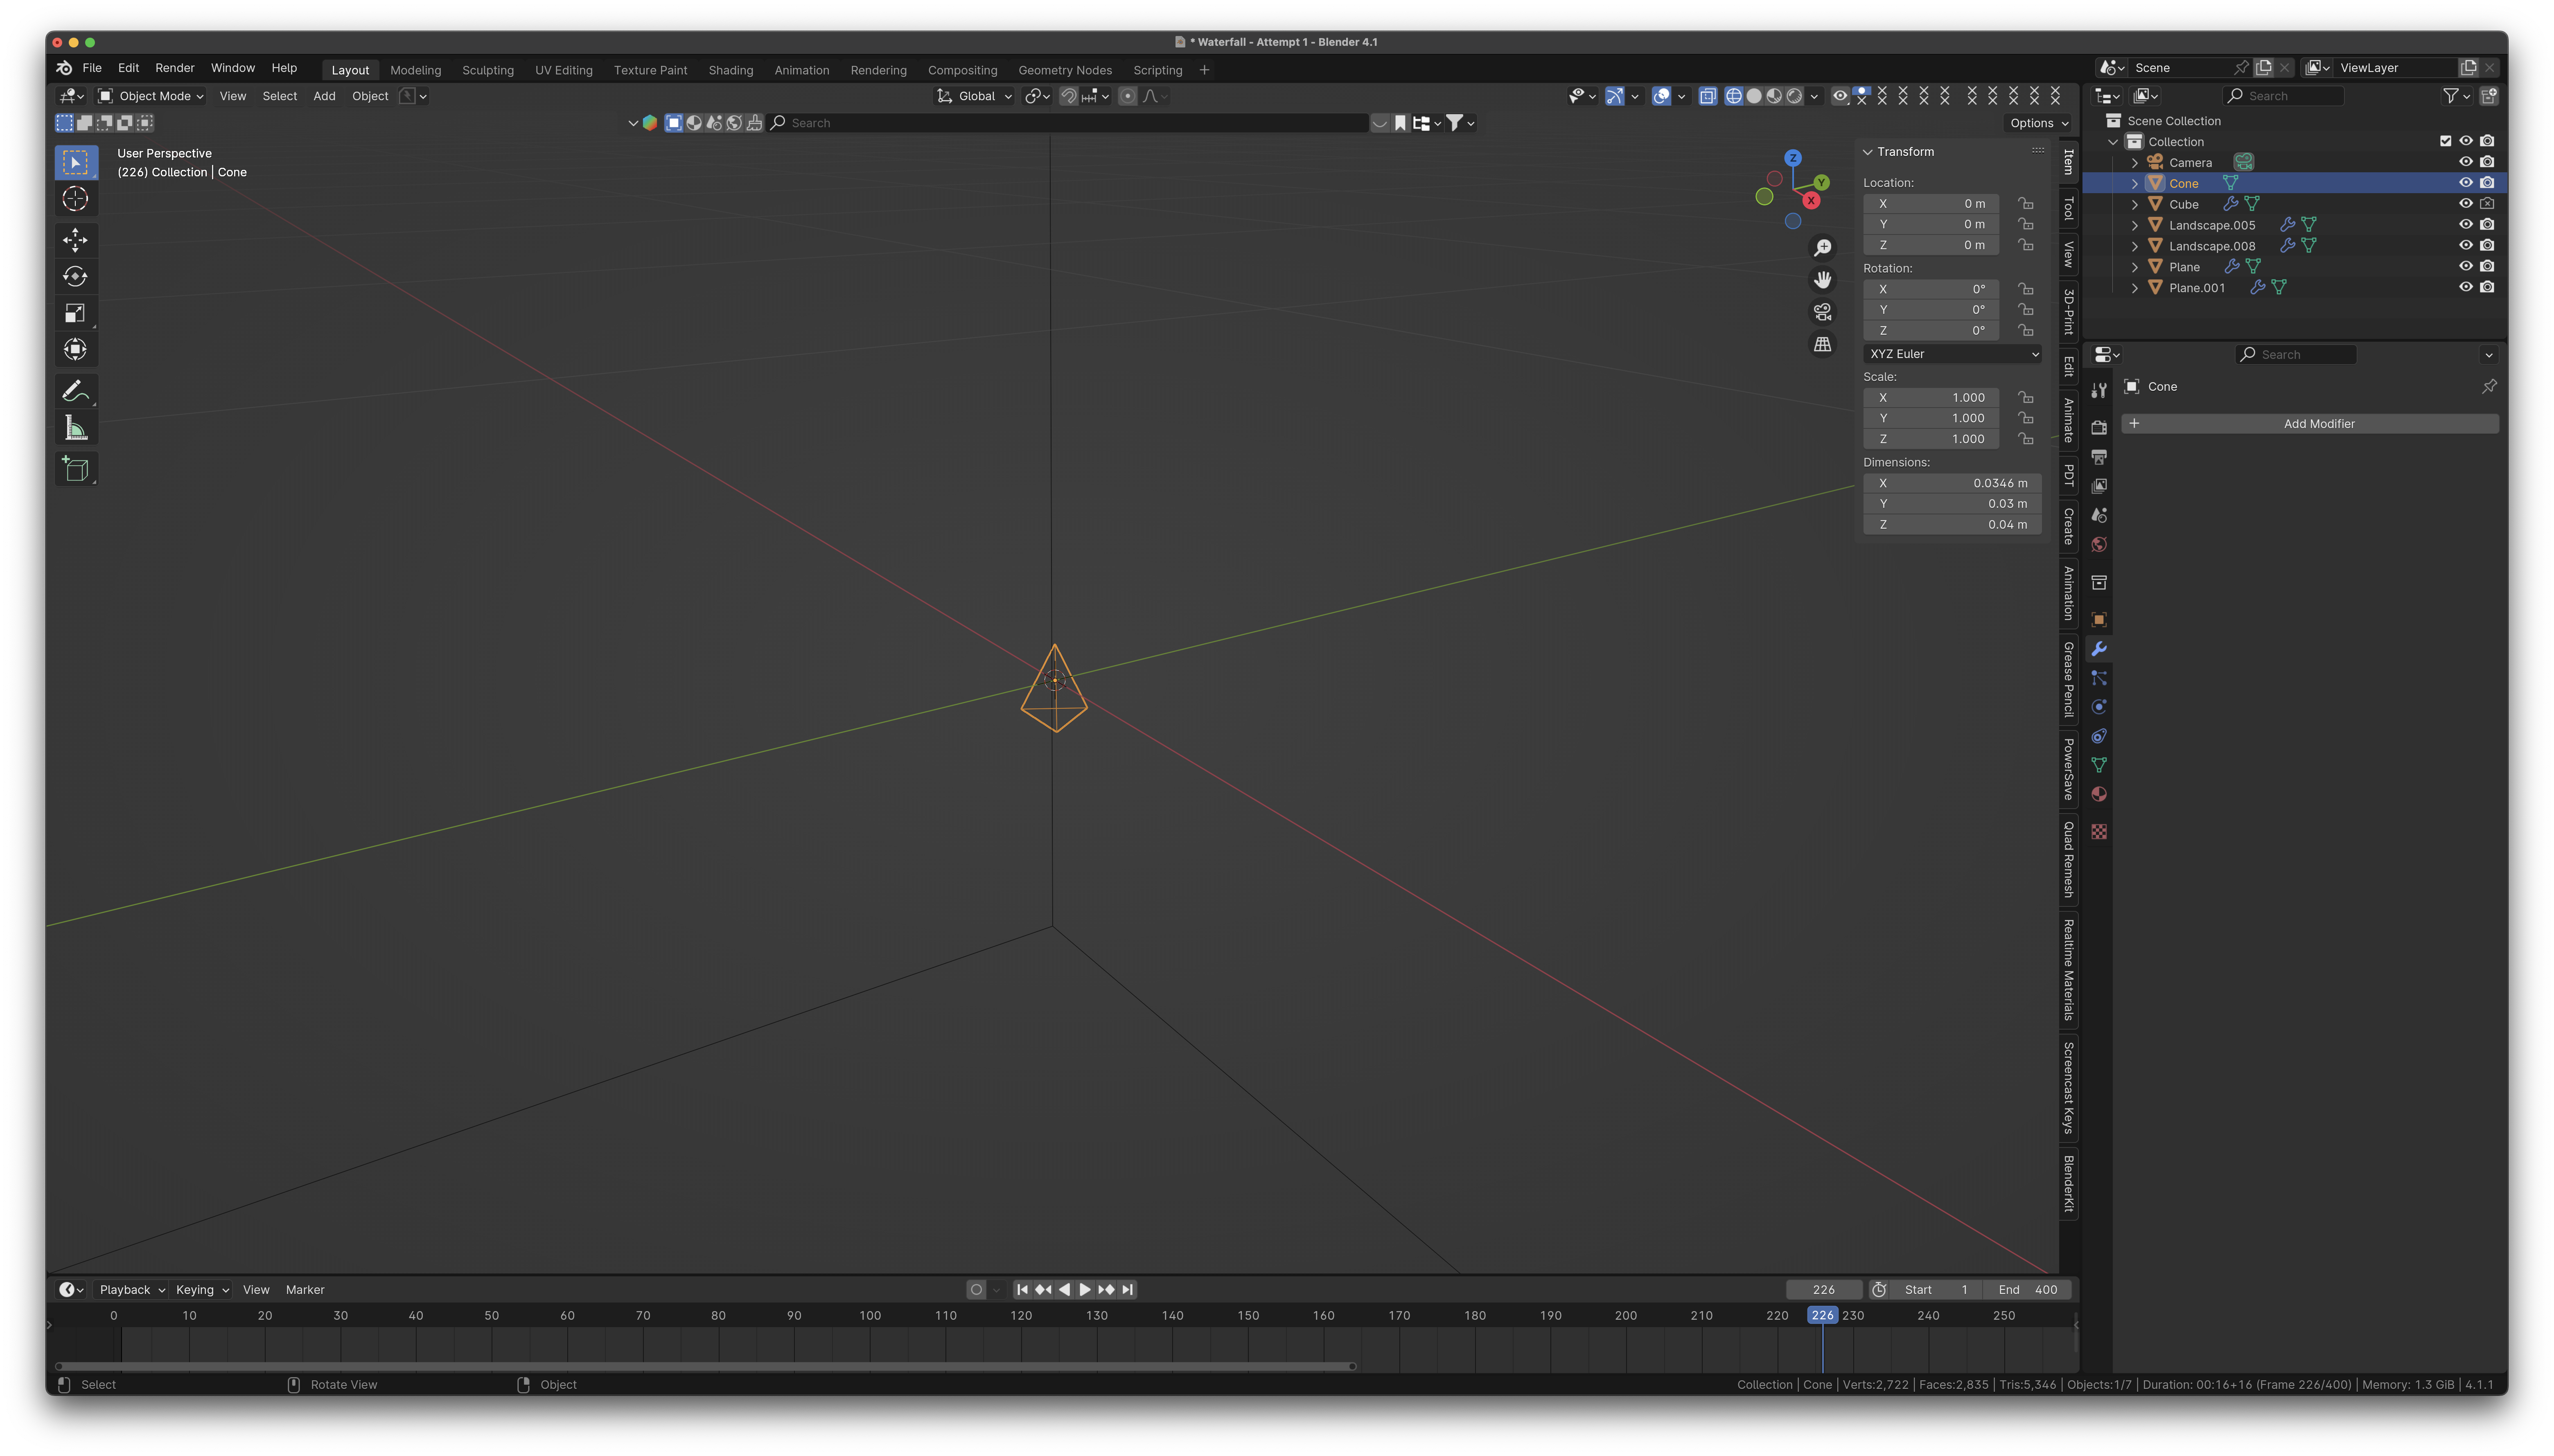Click the pan view hand icon

coord(1822,280)
